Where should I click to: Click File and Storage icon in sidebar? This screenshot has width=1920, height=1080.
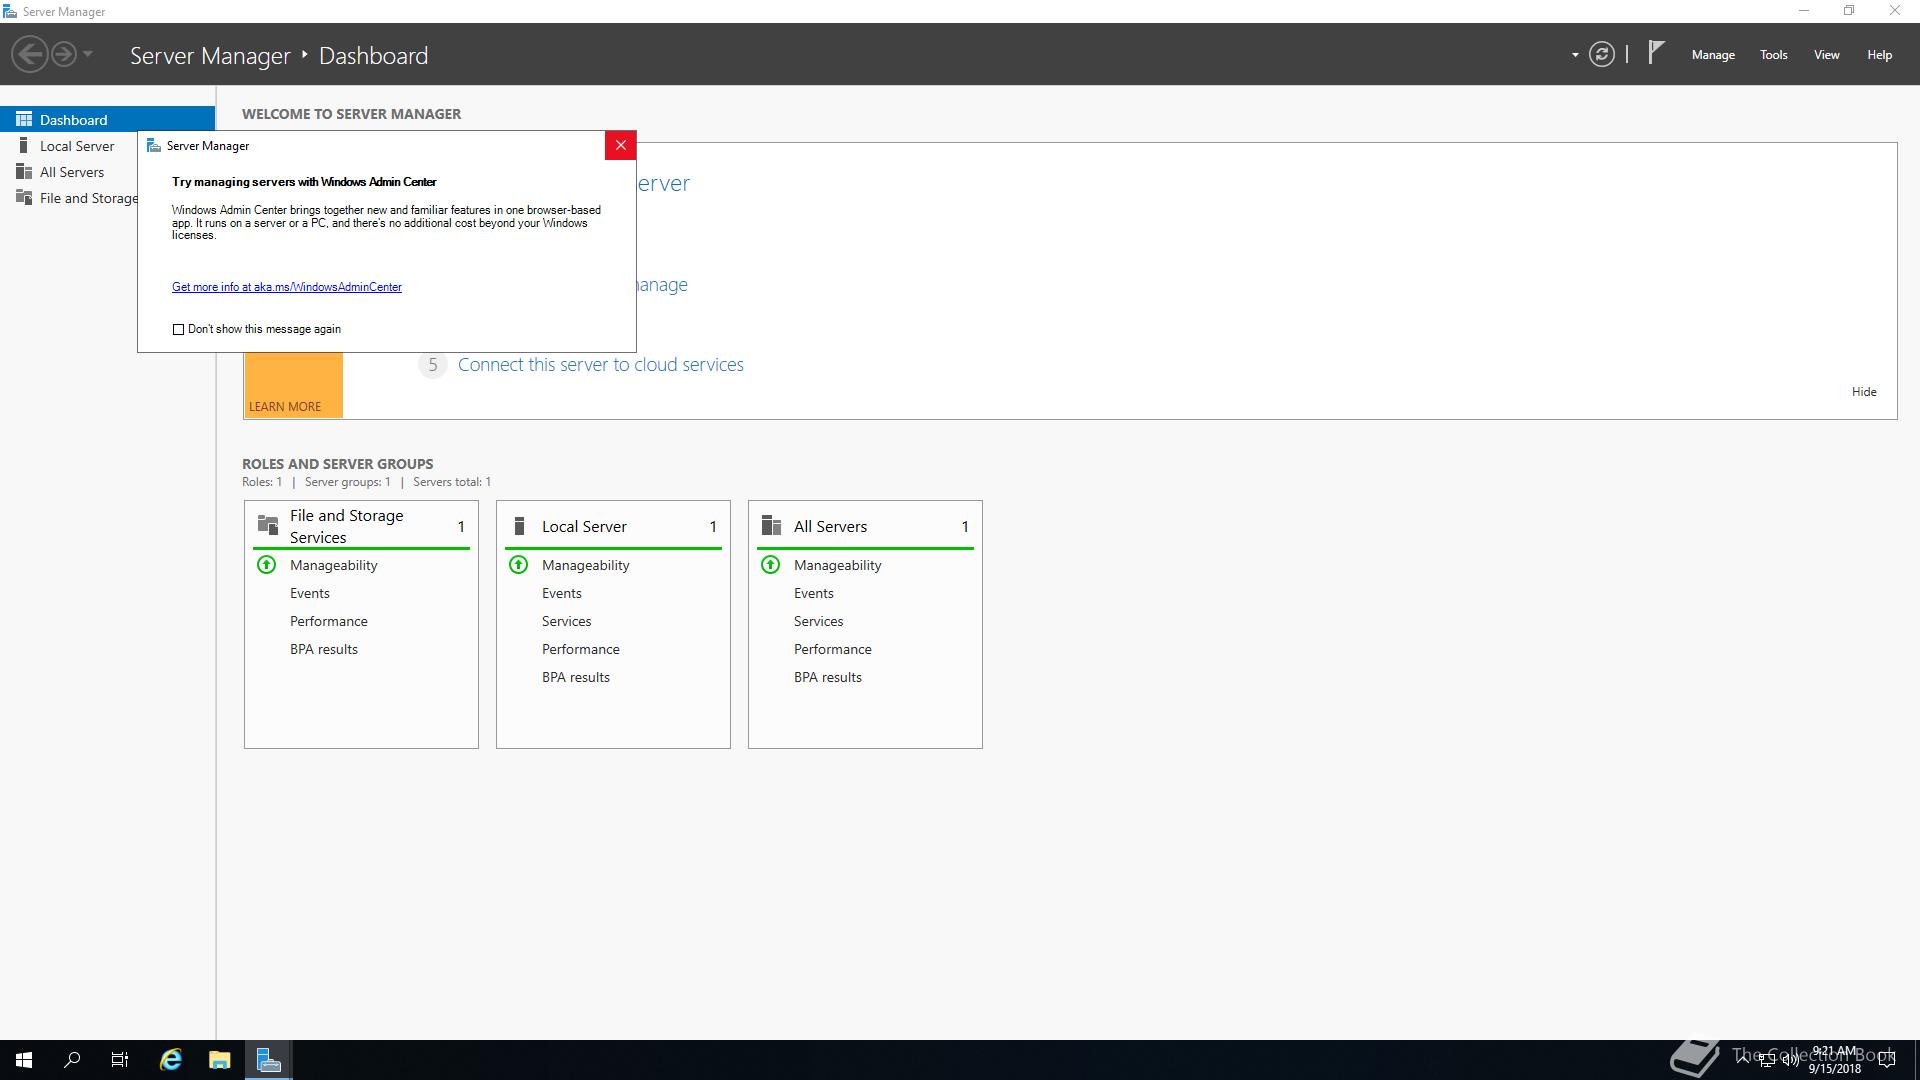(24, 198)
